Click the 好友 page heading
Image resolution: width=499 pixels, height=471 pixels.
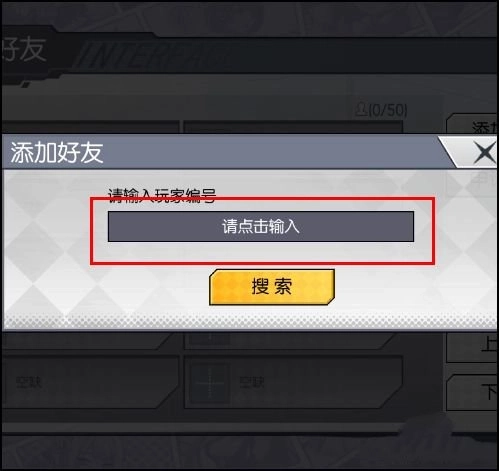(24, 50)
